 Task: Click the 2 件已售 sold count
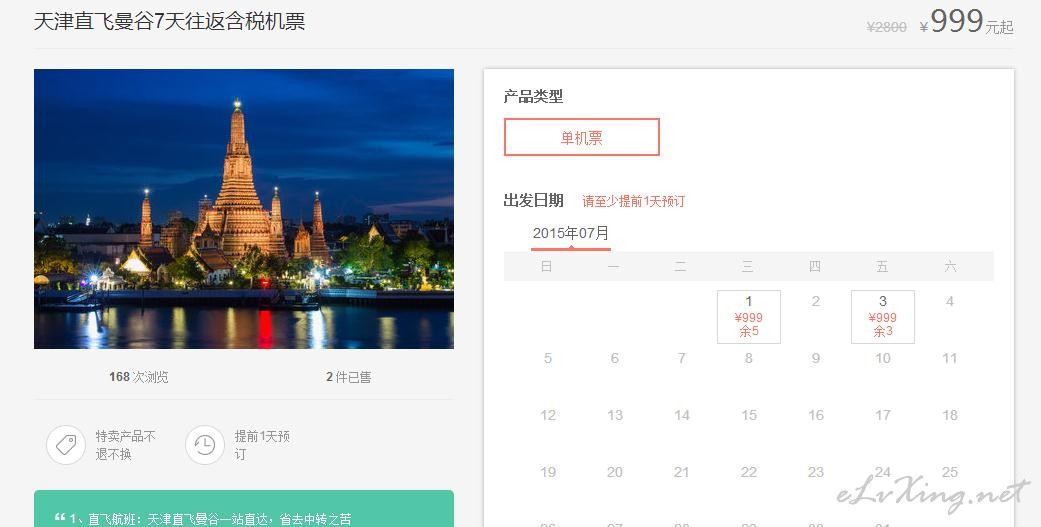point(349,377)
